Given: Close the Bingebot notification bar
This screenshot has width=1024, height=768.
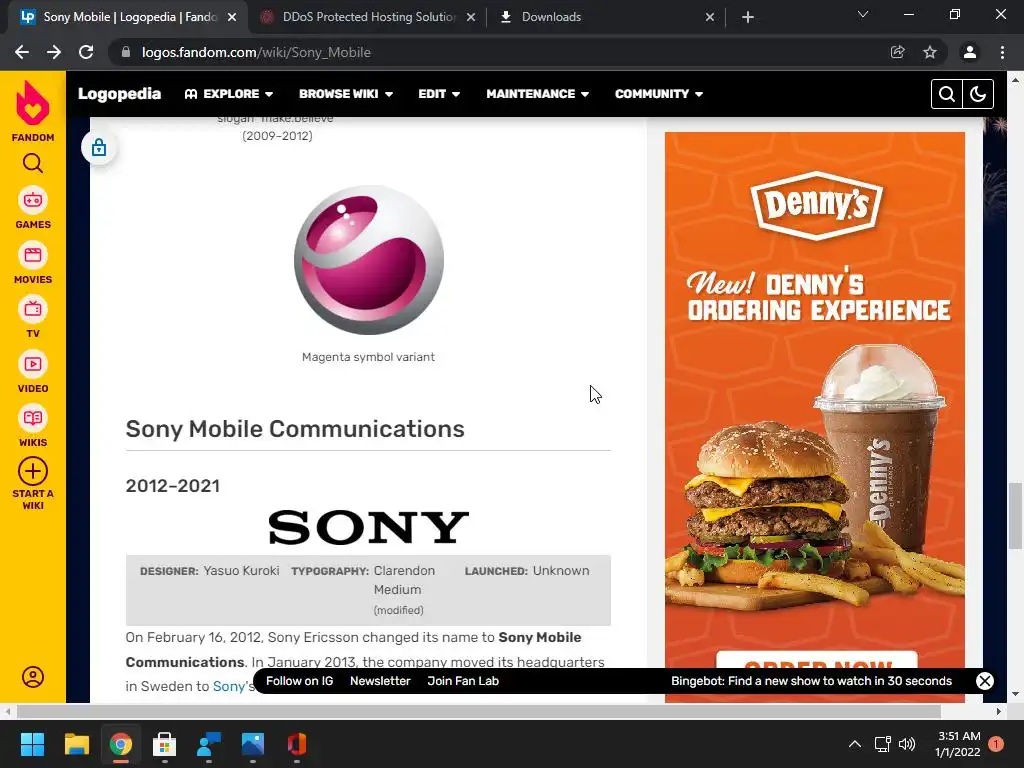Looking at the screenshot, I should [x=984, y=681].
